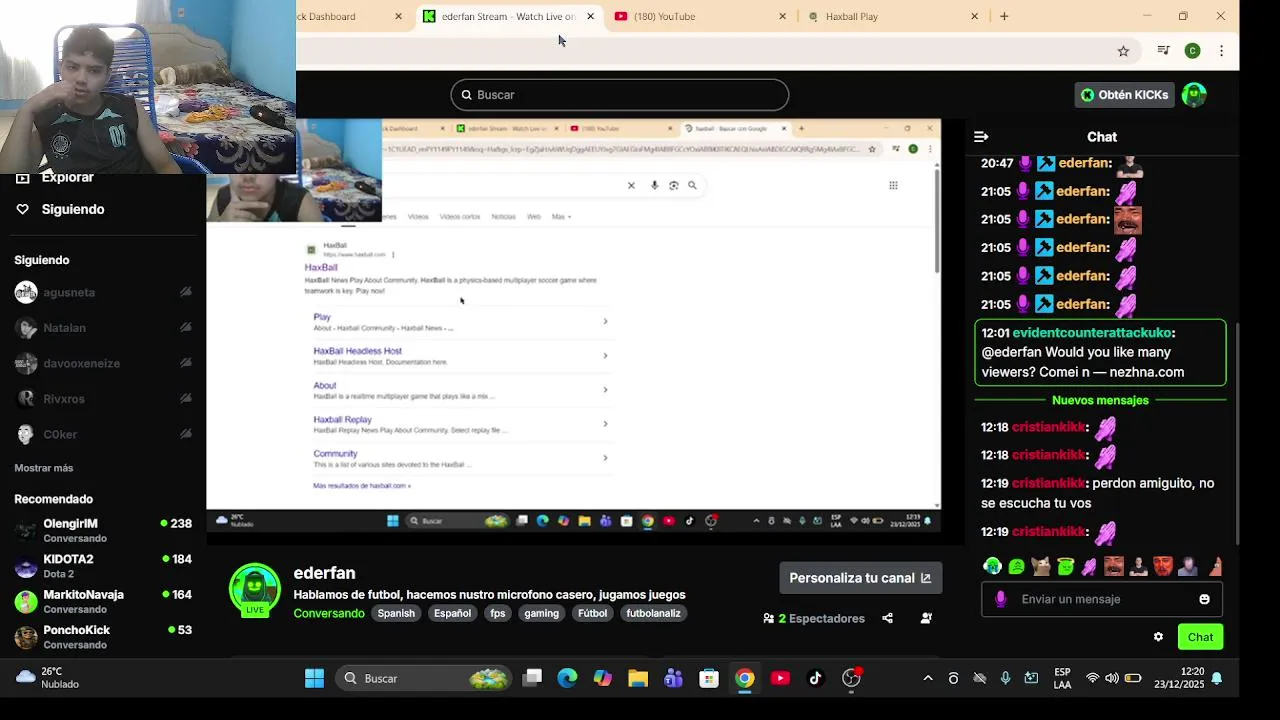Select the Fútbol tag
The image size is (1280, 720).
[x=592, y=614]
